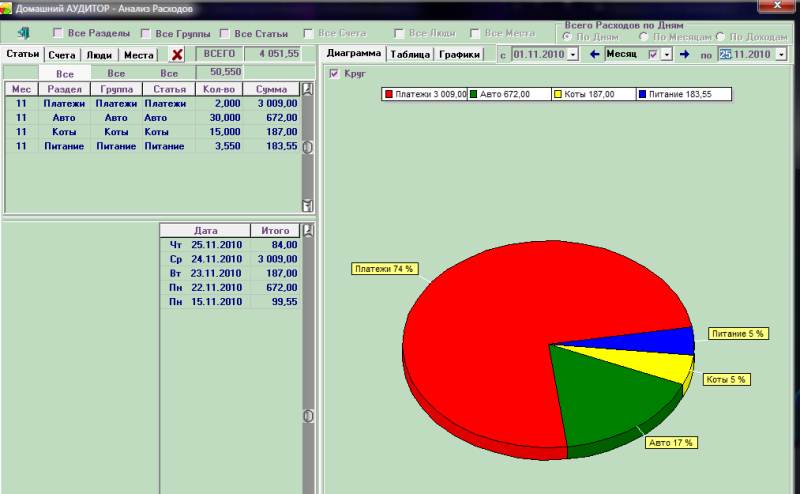The image size is (800, 494).
Task: Toggle the 'Все Разделы' checkbox
Action: tap(58, 33)
